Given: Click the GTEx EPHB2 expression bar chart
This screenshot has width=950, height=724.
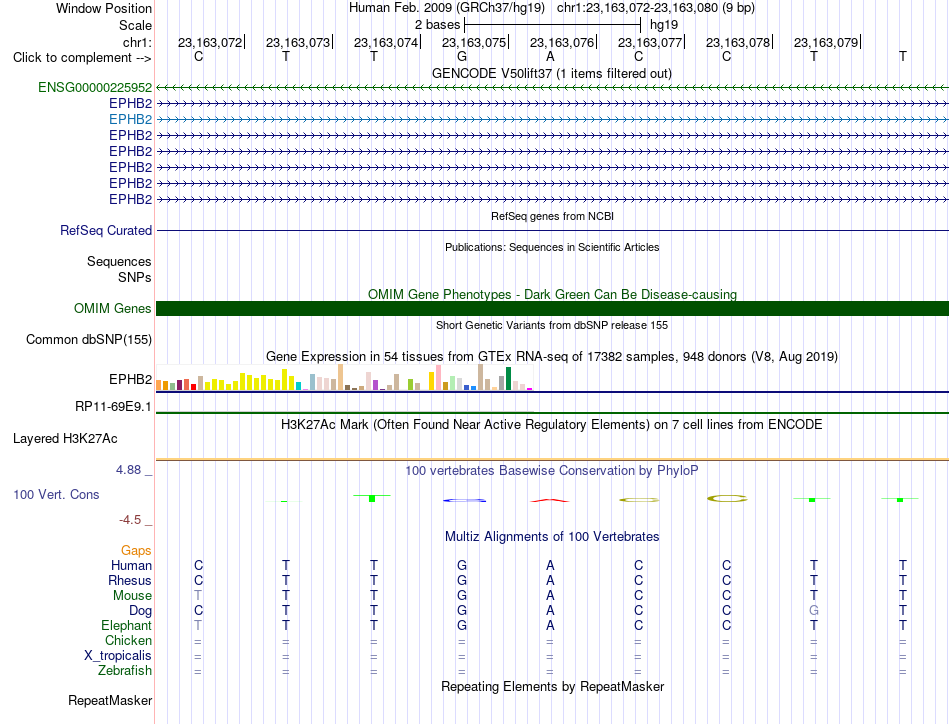Looking at the screenshot, I should [x=344, y=377].
